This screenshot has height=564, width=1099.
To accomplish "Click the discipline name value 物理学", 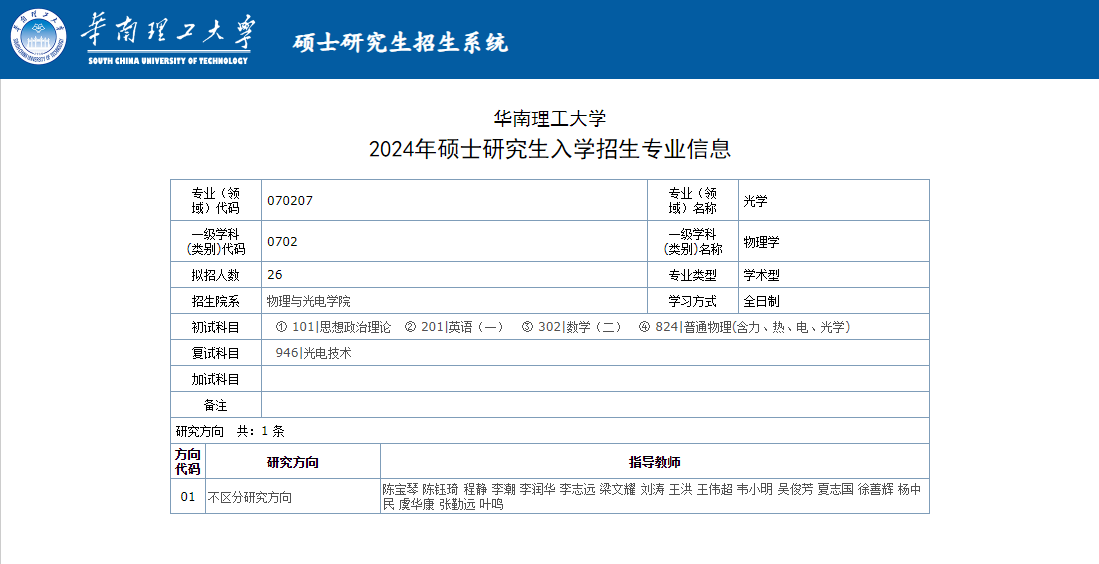I will pyautogui.click(x=761, y=242).
